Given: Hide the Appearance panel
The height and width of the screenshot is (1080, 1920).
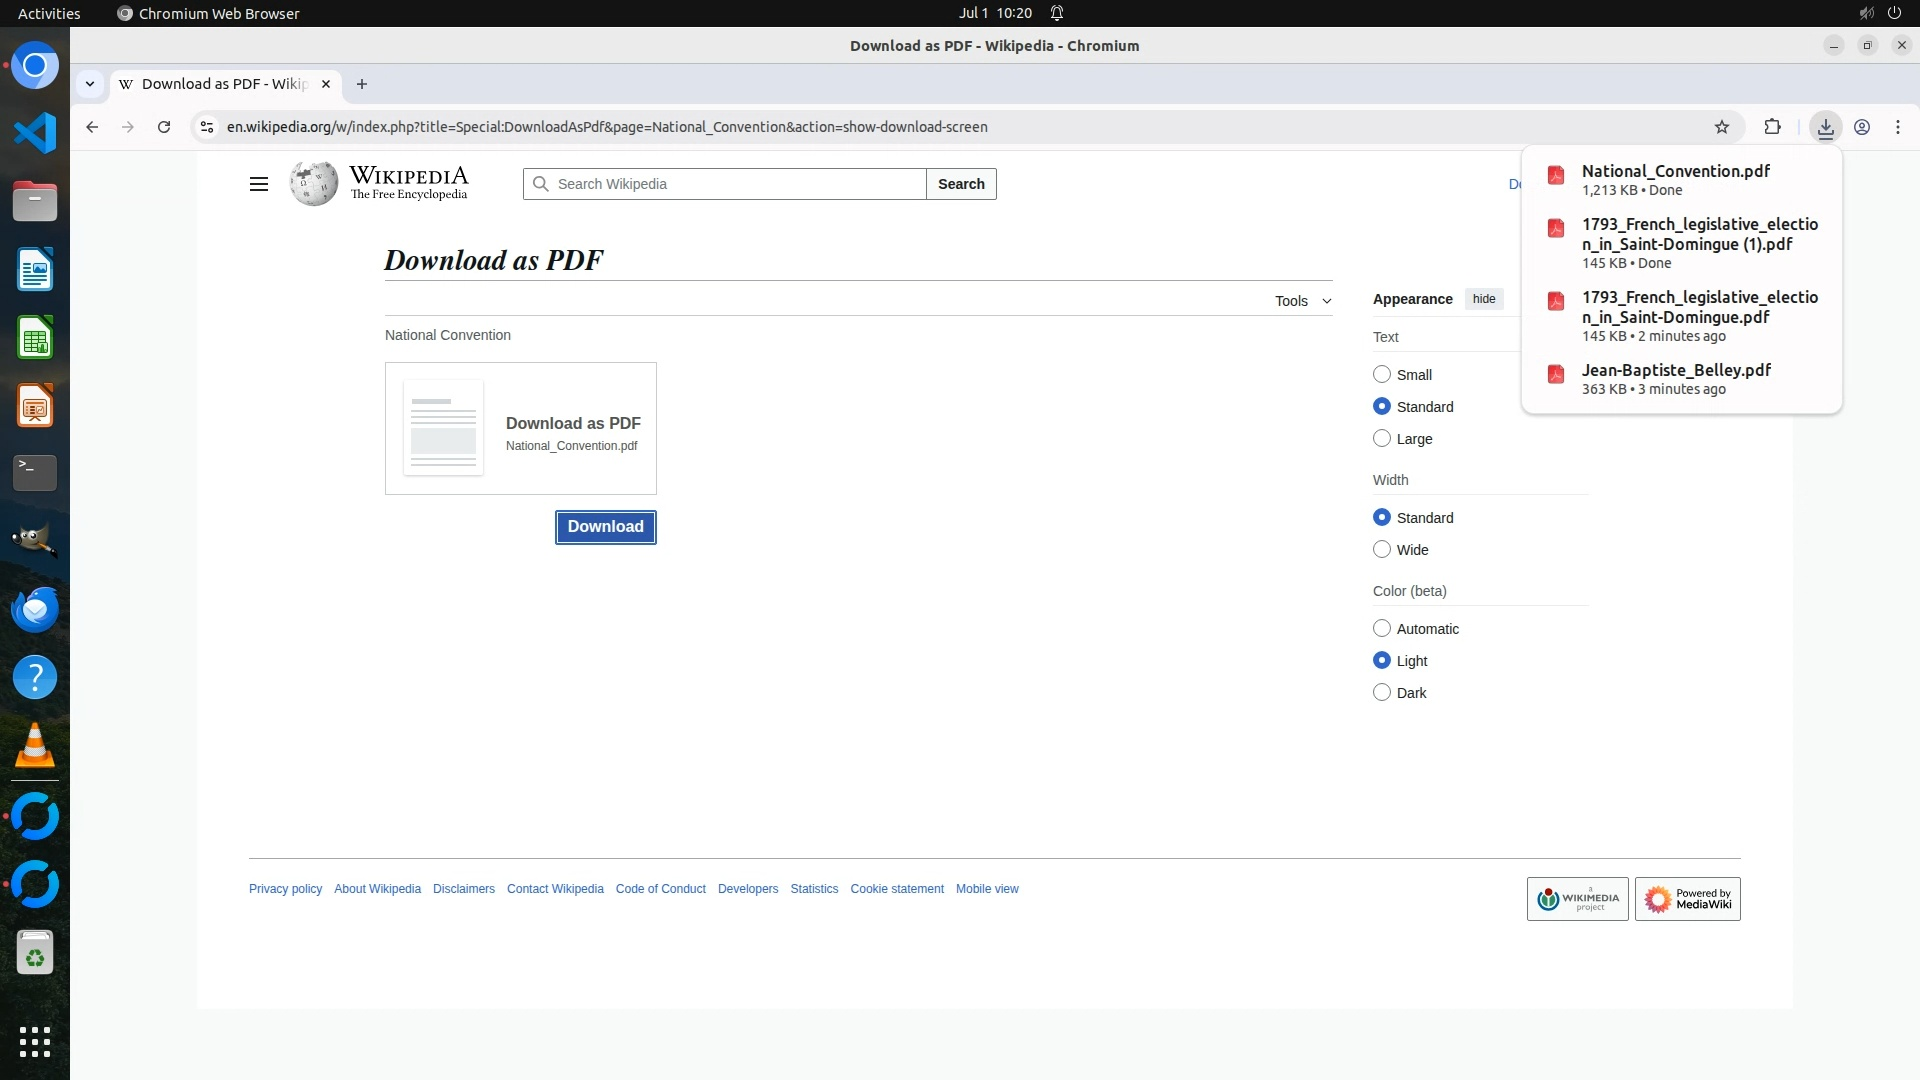Looking at the screenshot, I should tap(1483, 299).
